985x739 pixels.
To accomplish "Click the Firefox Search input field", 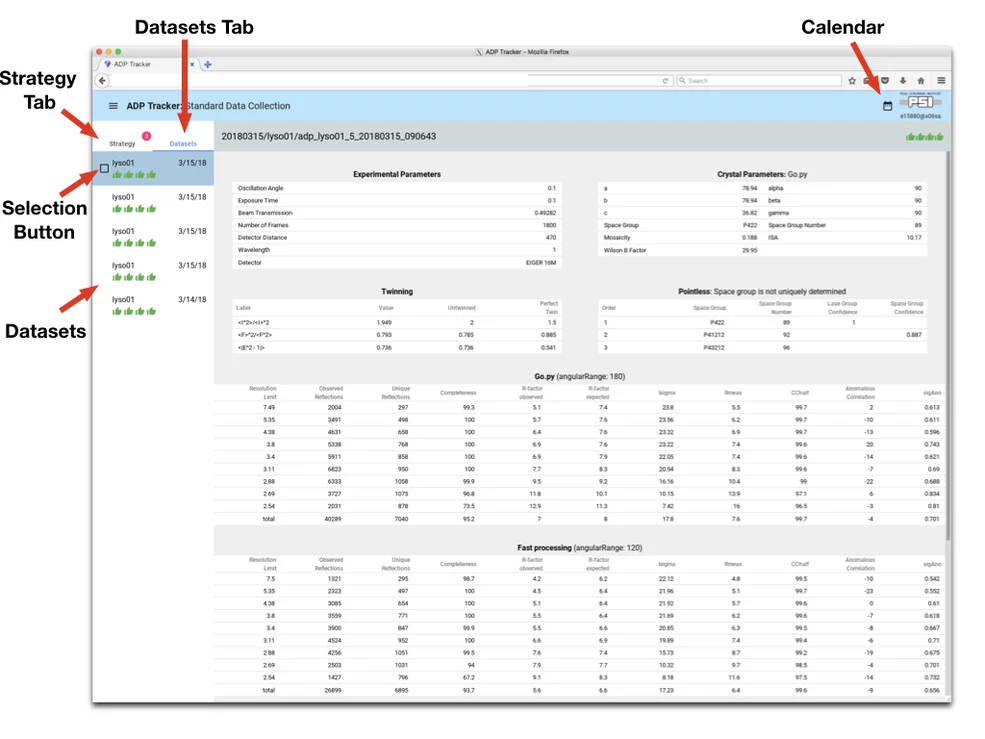I will (x=759, y=80).
